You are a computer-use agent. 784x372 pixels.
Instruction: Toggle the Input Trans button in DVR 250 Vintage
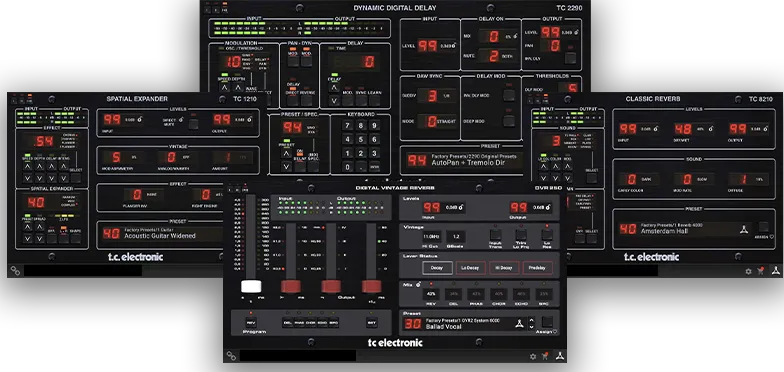pyautogui.click(x=495, y=235)
